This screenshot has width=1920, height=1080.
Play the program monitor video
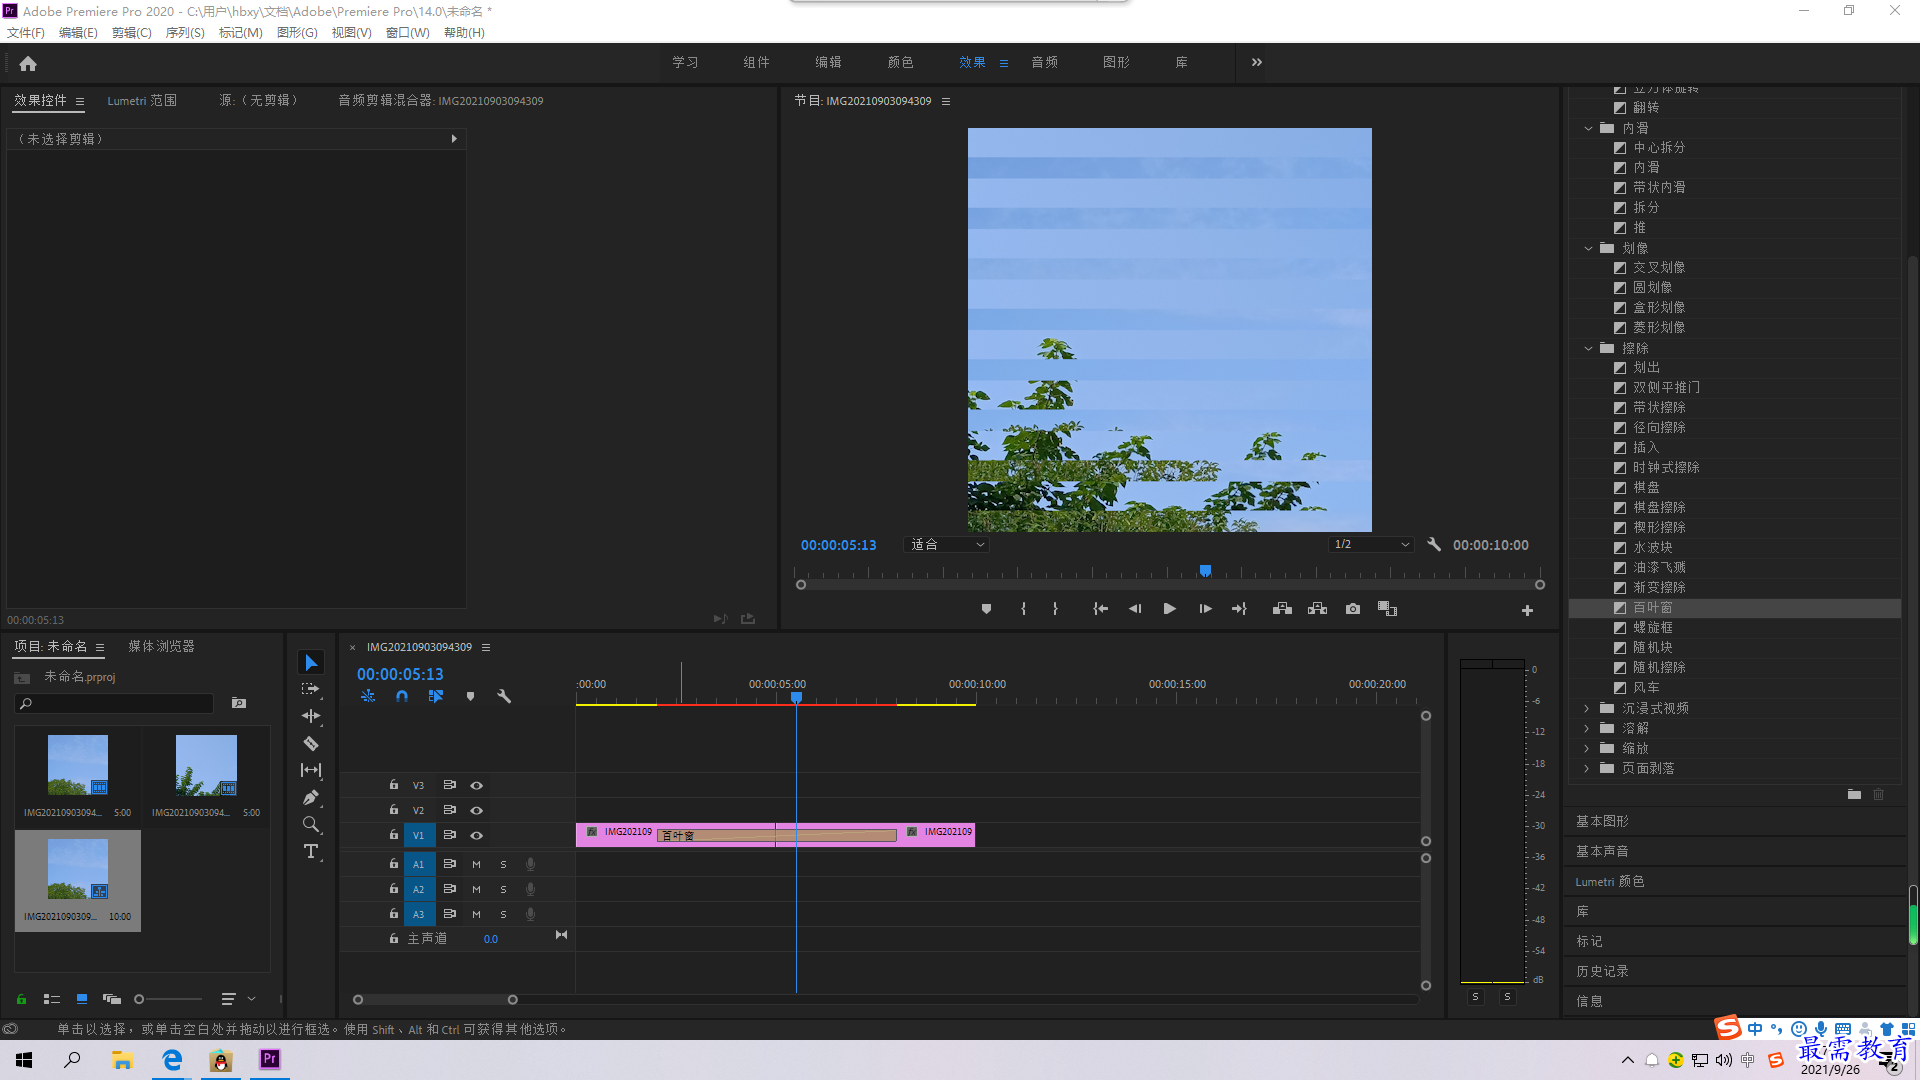1169,609
